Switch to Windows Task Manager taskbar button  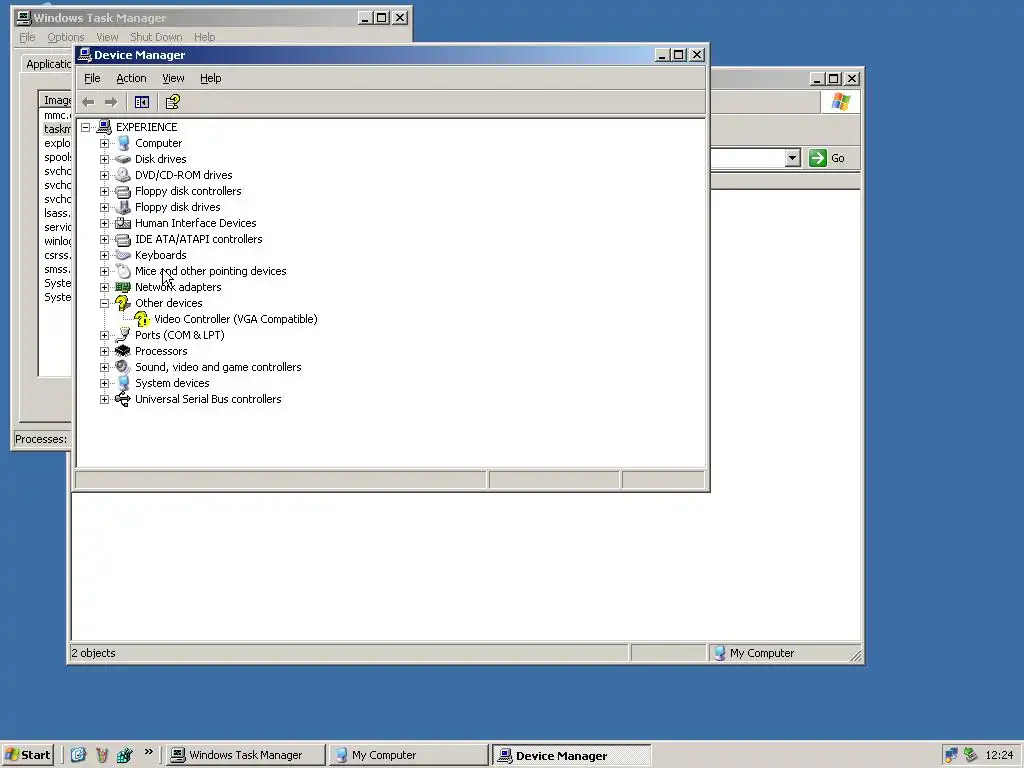[246, 755]
